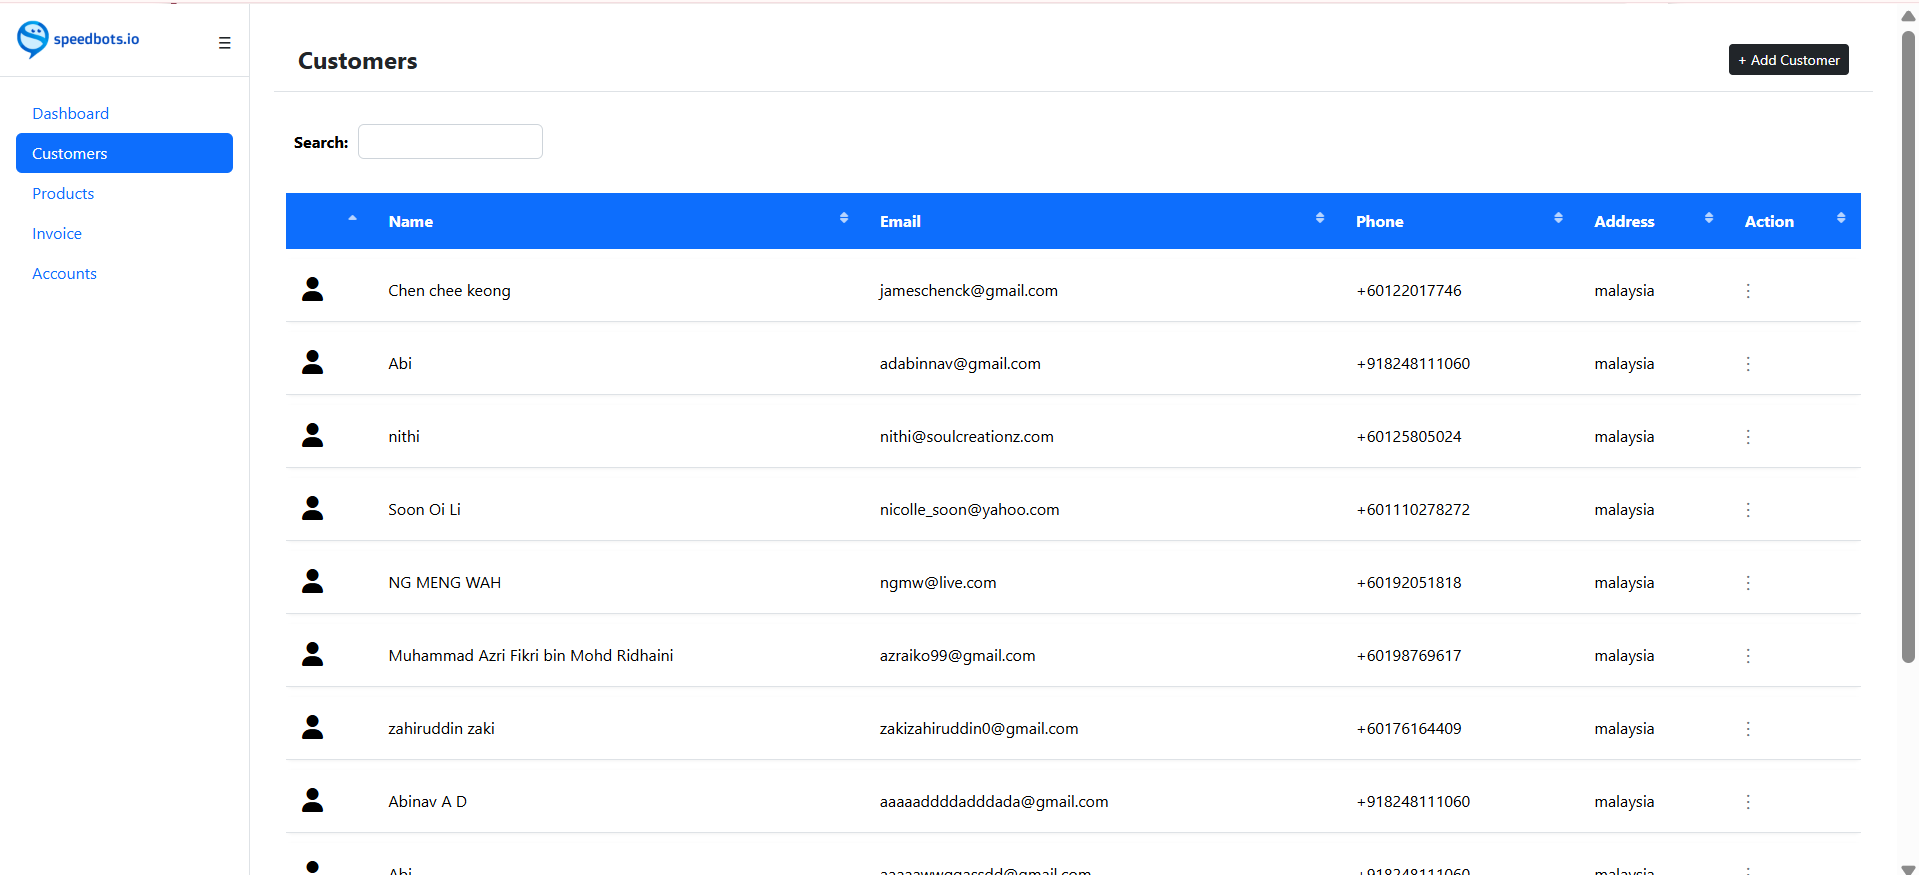Image resolution: width=1919 pixels, height=875 pixels.
Task: Click phone number +60176164409
Action: pos(1408,729)
